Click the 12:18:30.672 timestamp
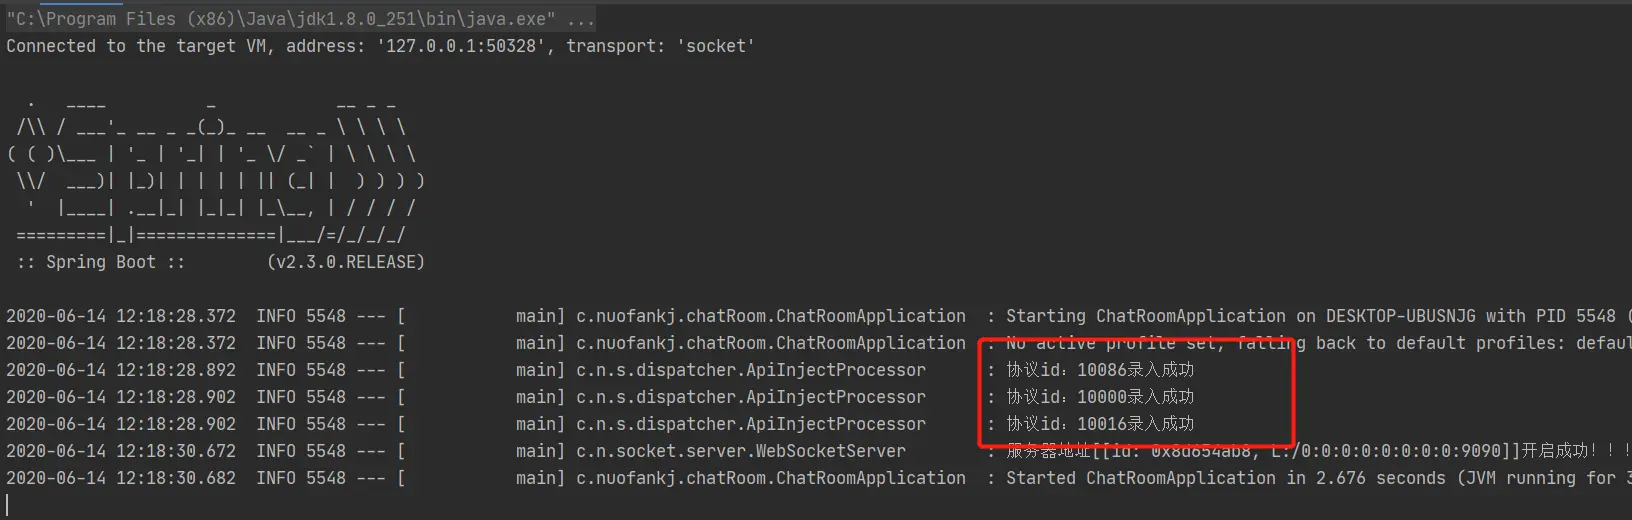1632x520 pixels. [x=176, y=451]
